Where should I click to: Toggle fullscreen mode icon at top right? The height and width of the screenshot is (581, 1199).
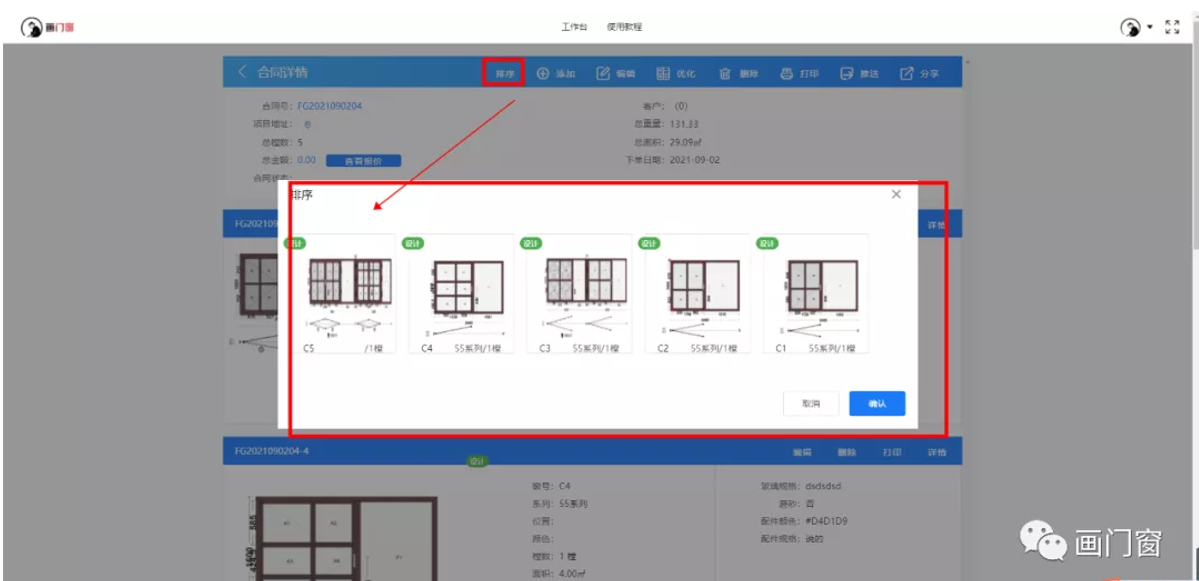(x=1173, y=27)
